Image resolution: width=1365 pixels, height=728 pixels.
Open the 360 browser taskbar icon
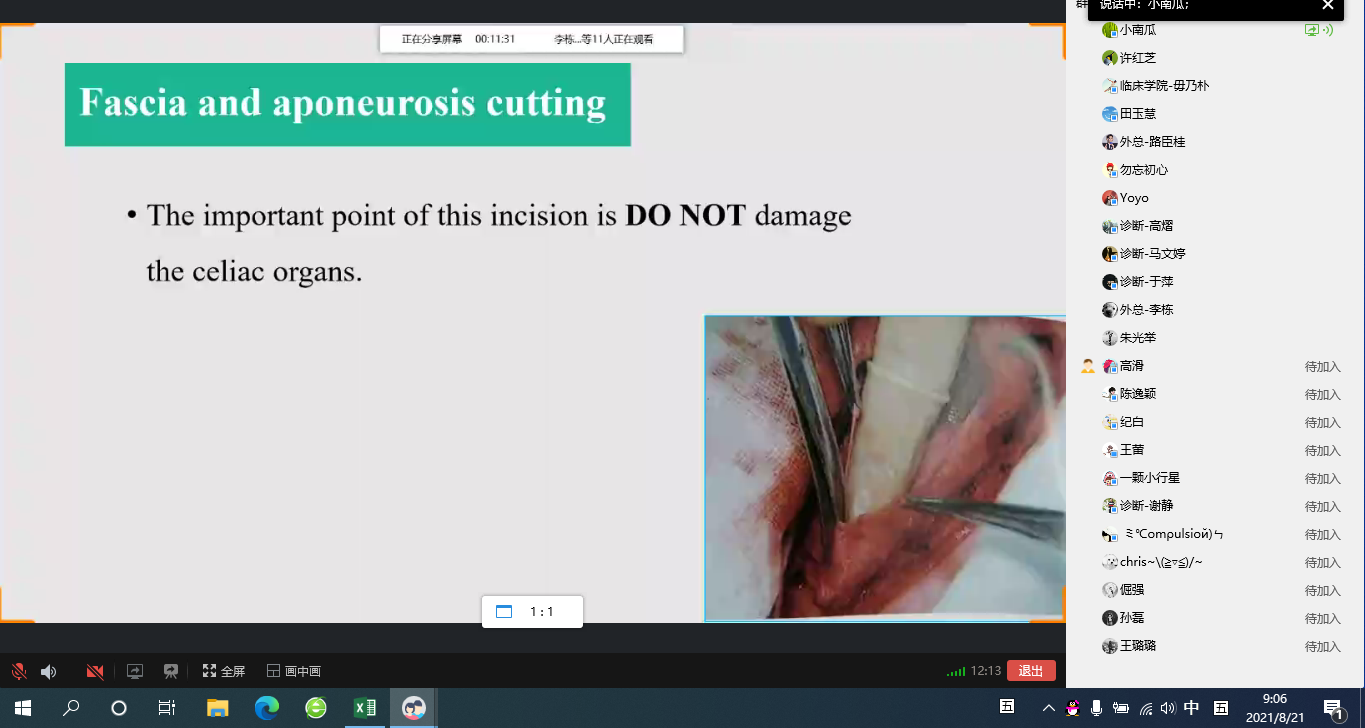pos(316,708)
